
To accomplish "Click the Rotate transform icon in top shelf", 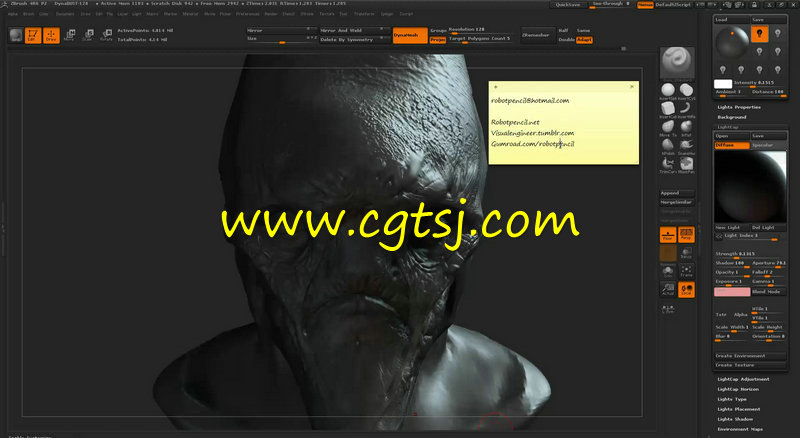I will point(106,35).
